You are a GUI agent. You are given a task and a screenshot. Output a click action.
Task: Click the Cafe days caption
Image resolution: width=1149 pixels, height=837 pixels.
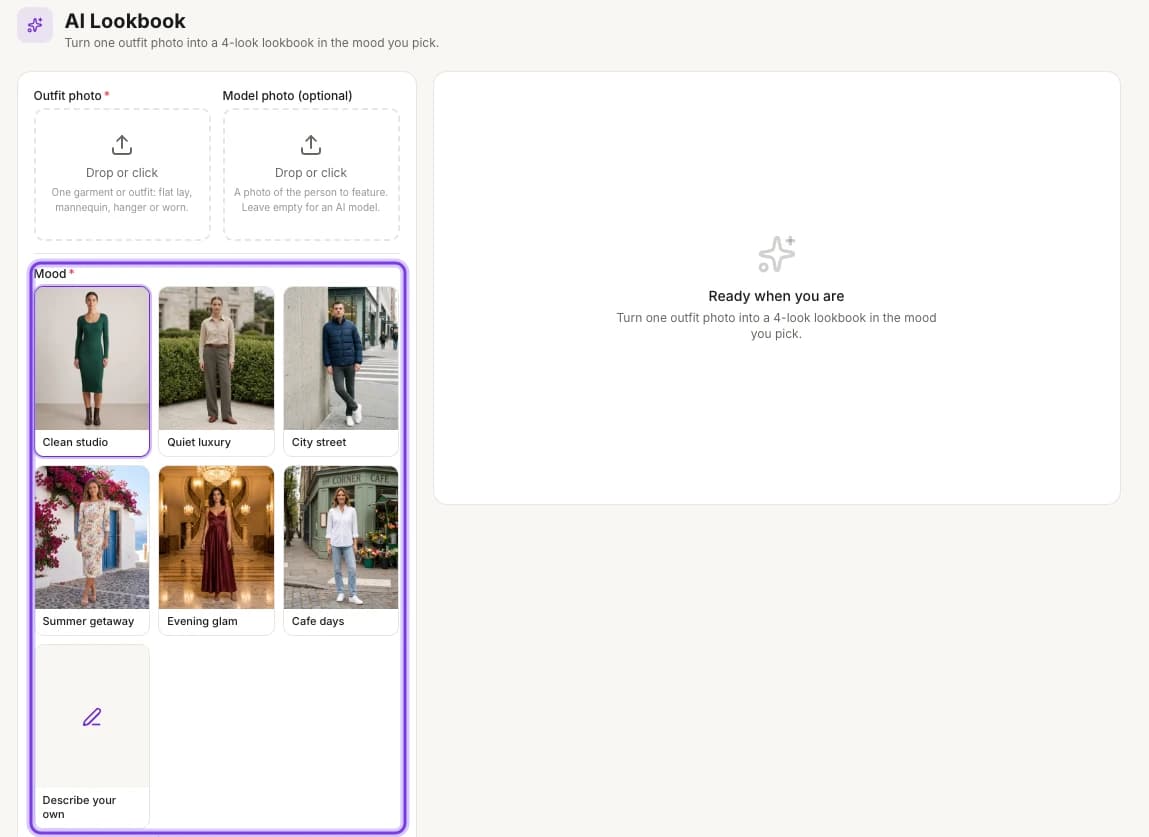point(318,621)
